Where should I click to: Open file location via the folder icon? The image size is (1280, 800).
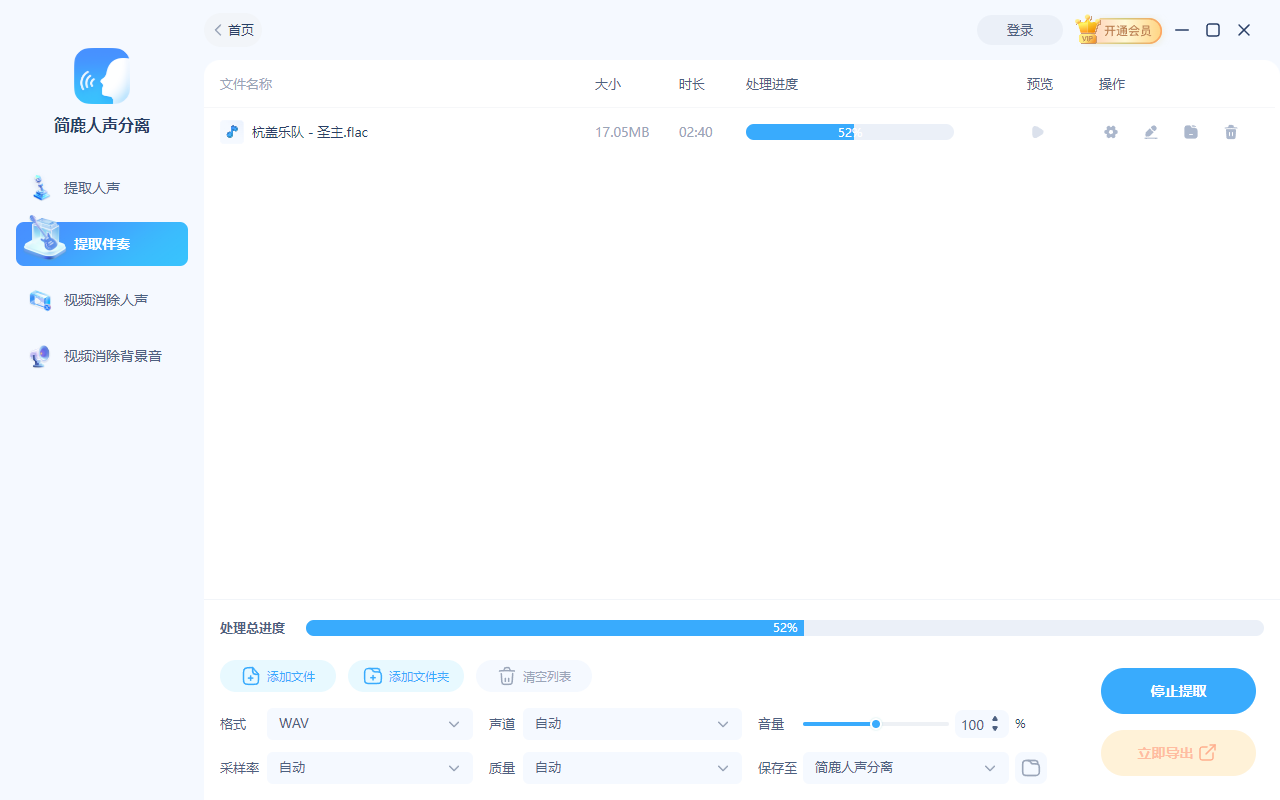point(1190,131)
